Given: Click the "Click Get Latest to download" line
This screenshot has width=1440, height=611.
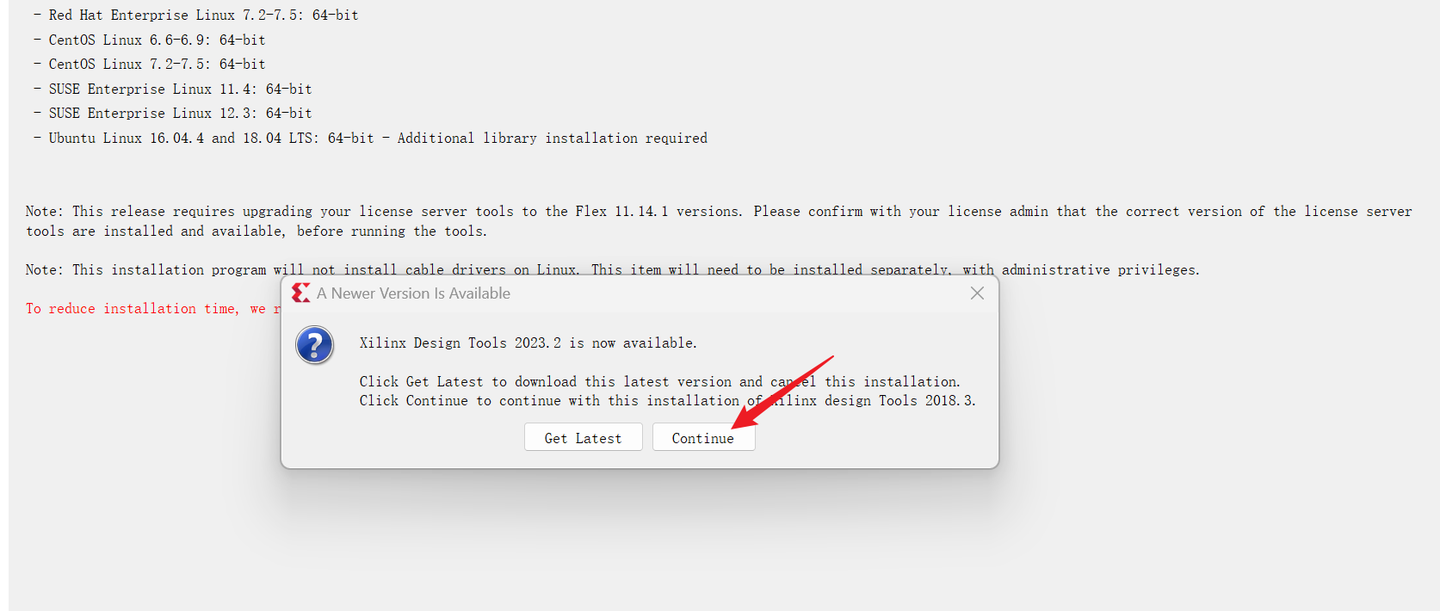Looking at the screenshot, I should pos(659,382).
